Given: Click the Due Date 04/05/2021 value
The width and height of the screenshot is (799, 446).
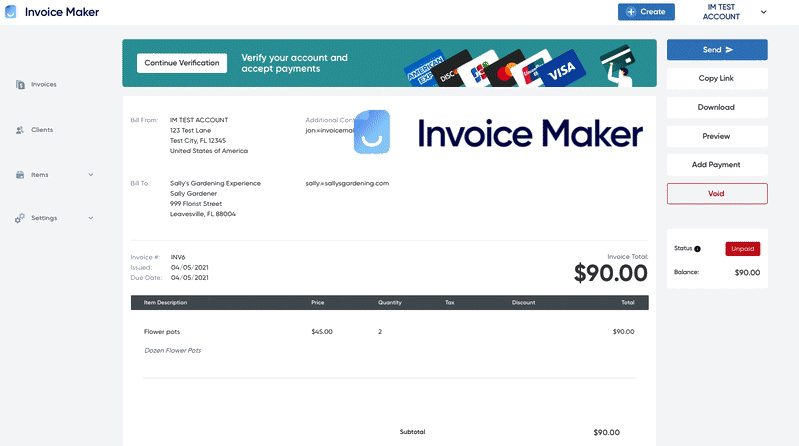Looking at the screenshot, I should click(x=190, y=278).
